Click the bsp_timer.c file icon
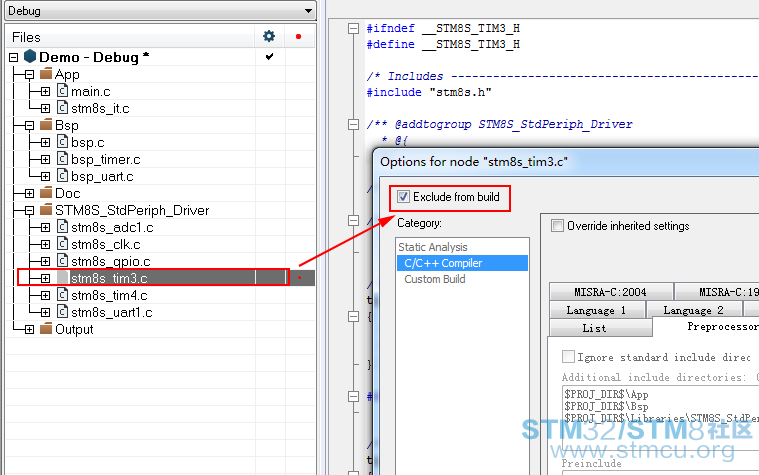Screen dimensions: 759x475 tap(62, 158)
